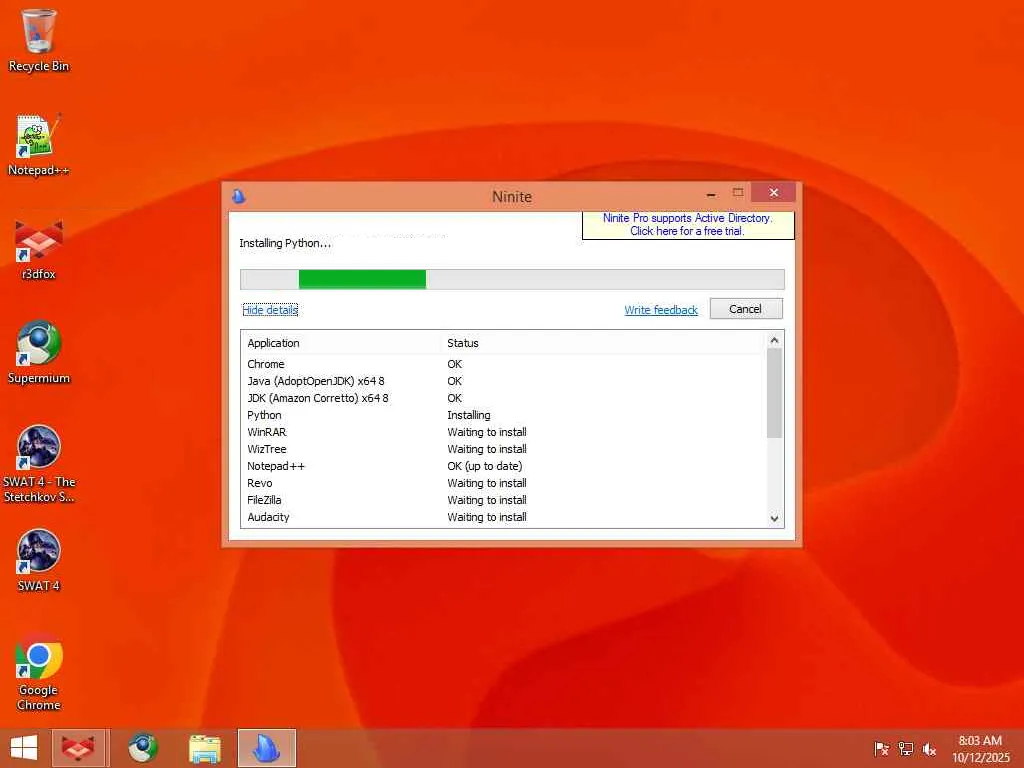Select the WinRAR row

pyautogui.click(x=503, y=432)
